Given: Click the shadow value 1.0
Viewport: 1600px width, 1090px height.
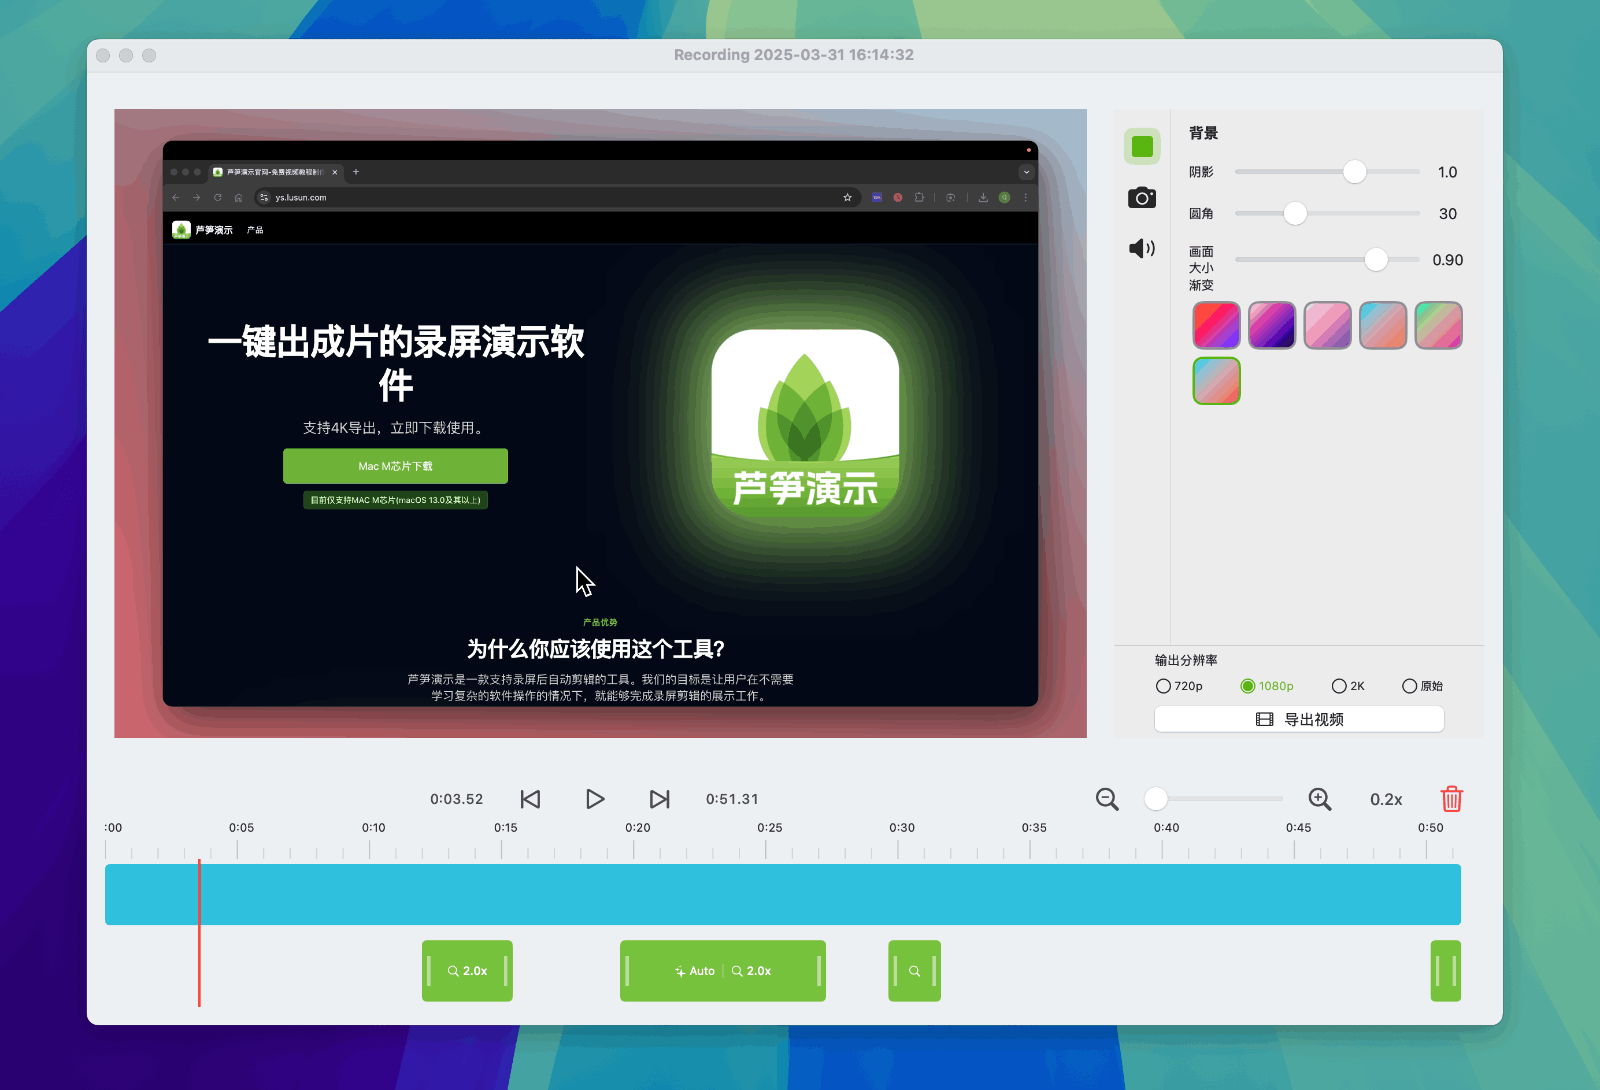Looking at the screenshot, I should [x=1447, y=172].
